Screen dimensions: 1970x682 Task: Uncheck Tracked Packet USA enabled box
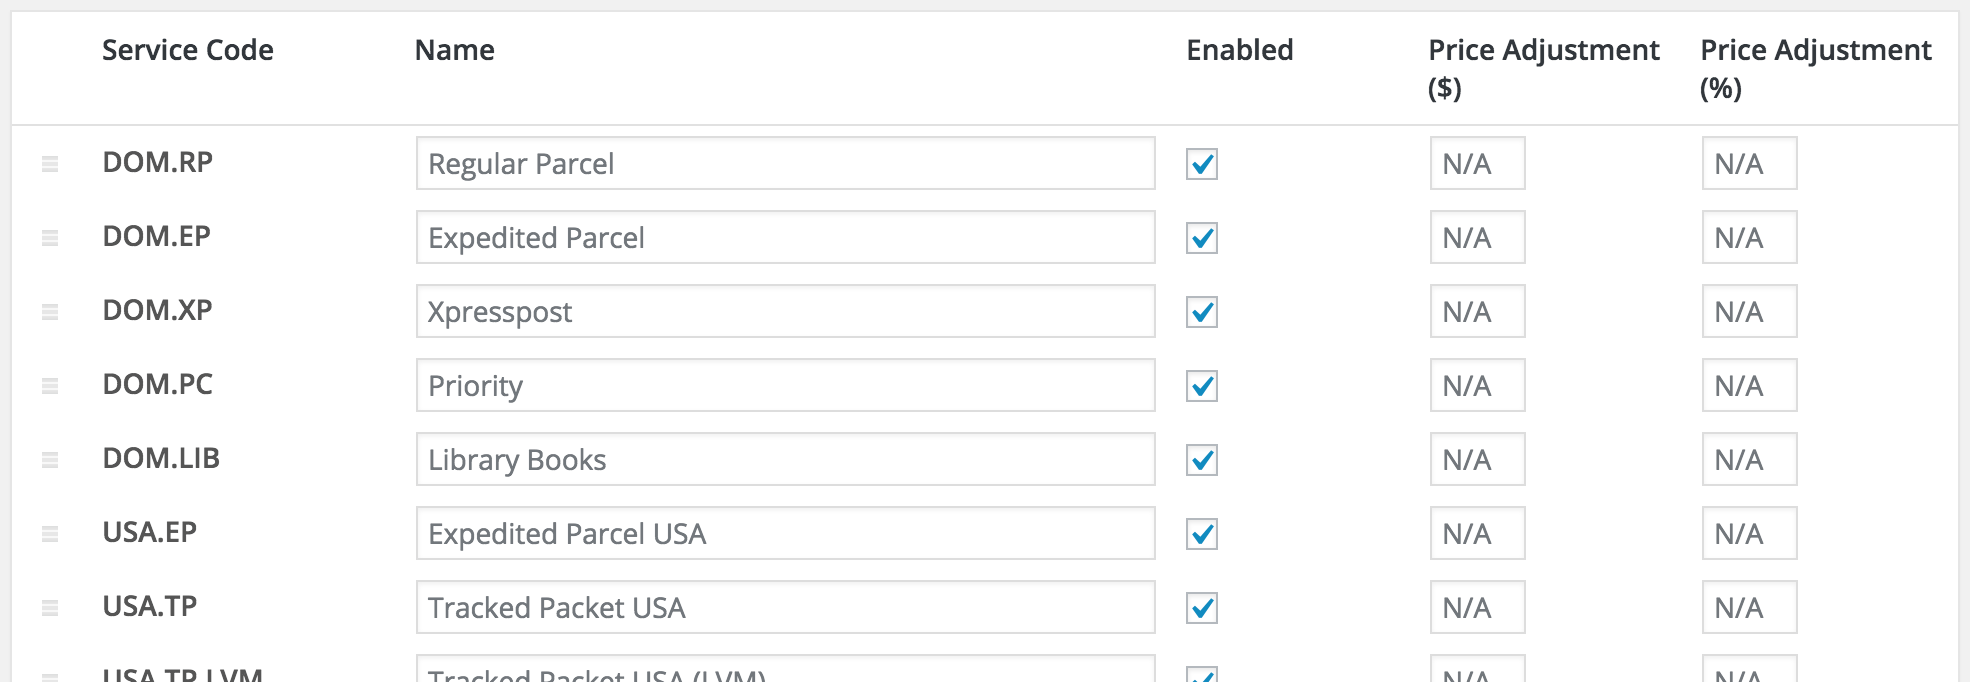1201,608
